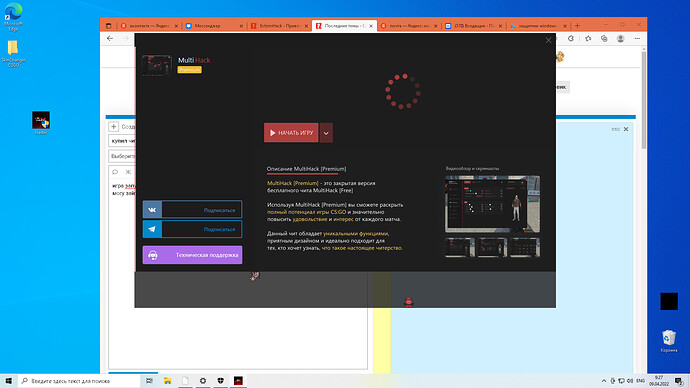690x388 pixels.
Task: Open Microsoft Edge desktop shortcut
Action: click(13, 17)
